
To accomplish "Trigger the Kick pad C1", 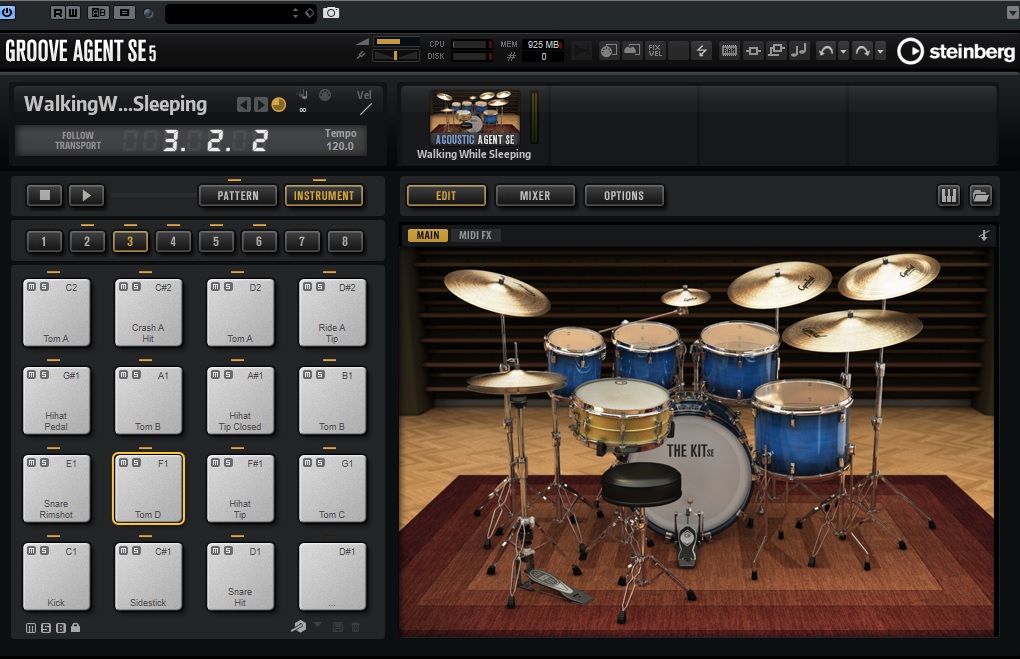I will click(56, 577).
